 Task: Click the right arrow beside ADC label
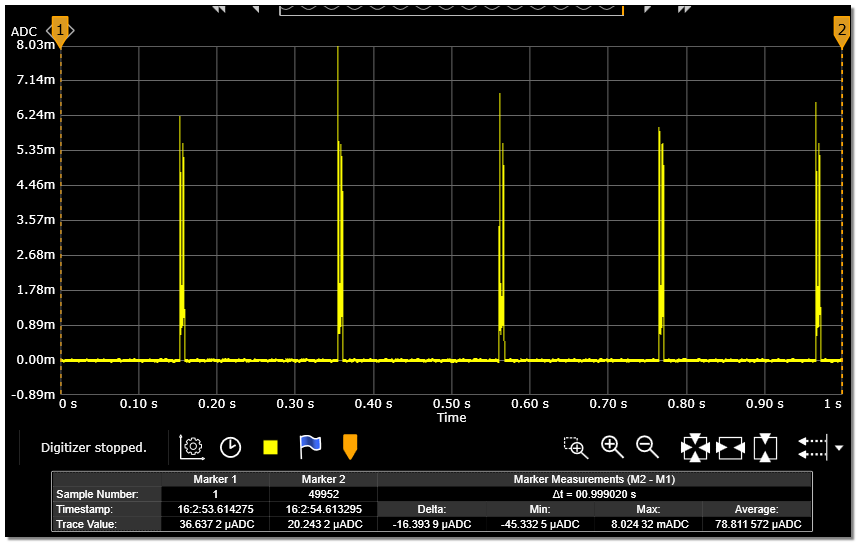pos(71,32)
